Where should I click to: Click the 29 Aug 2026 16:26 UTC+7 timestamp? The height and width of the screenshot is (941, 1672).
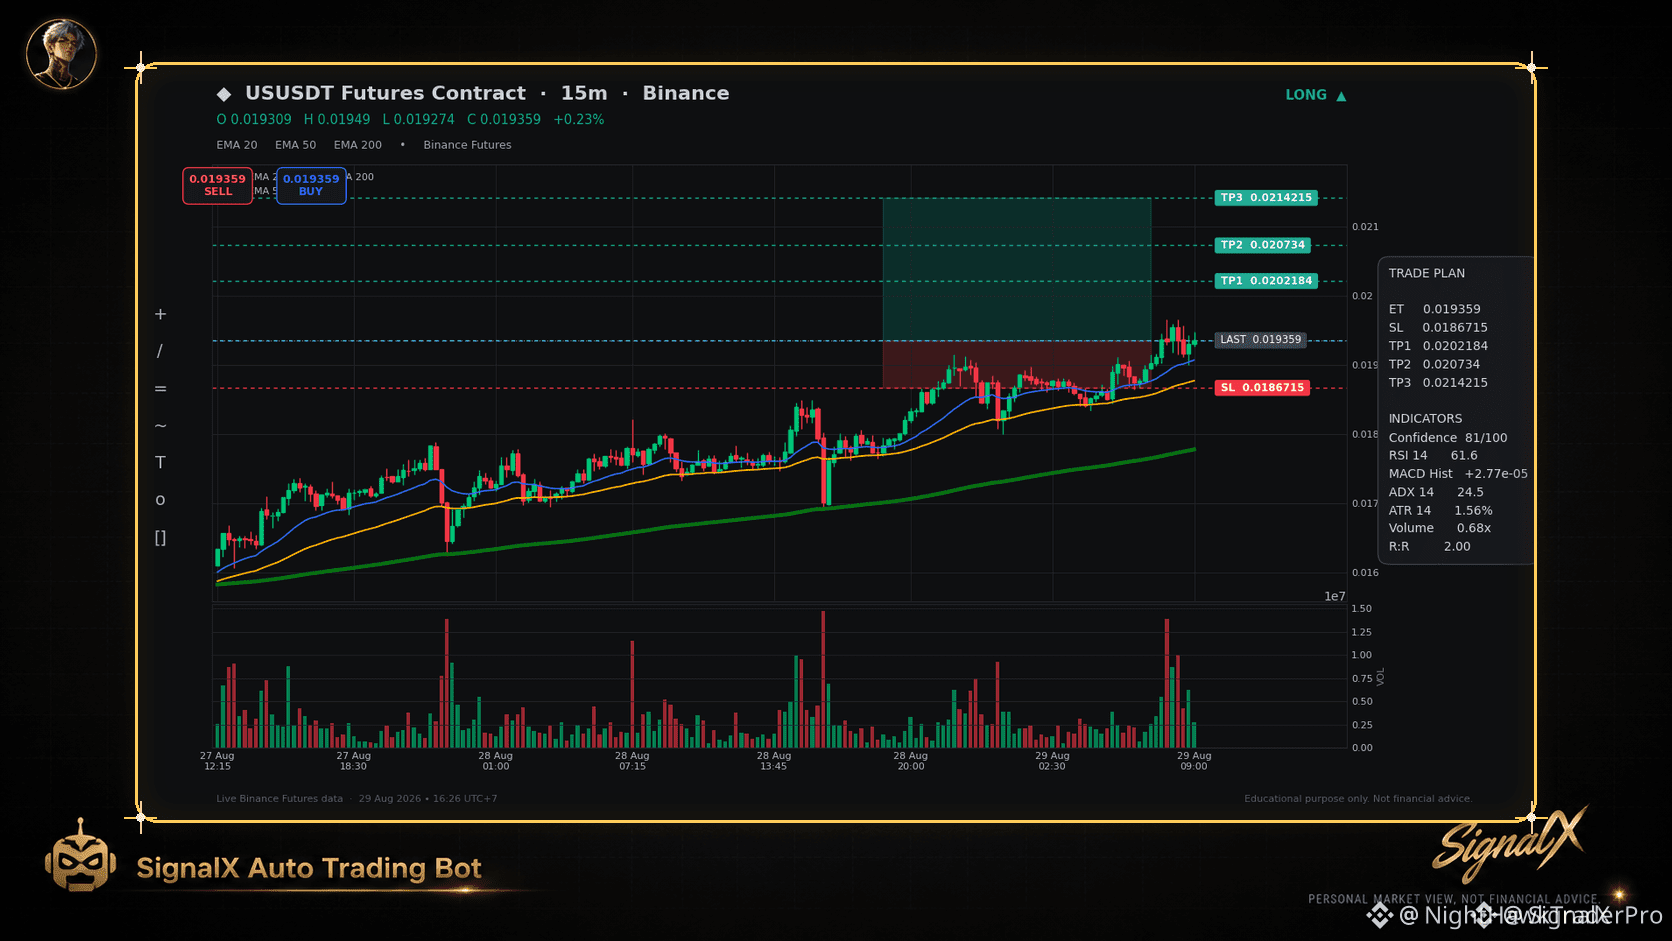click(x=428, y=799)
